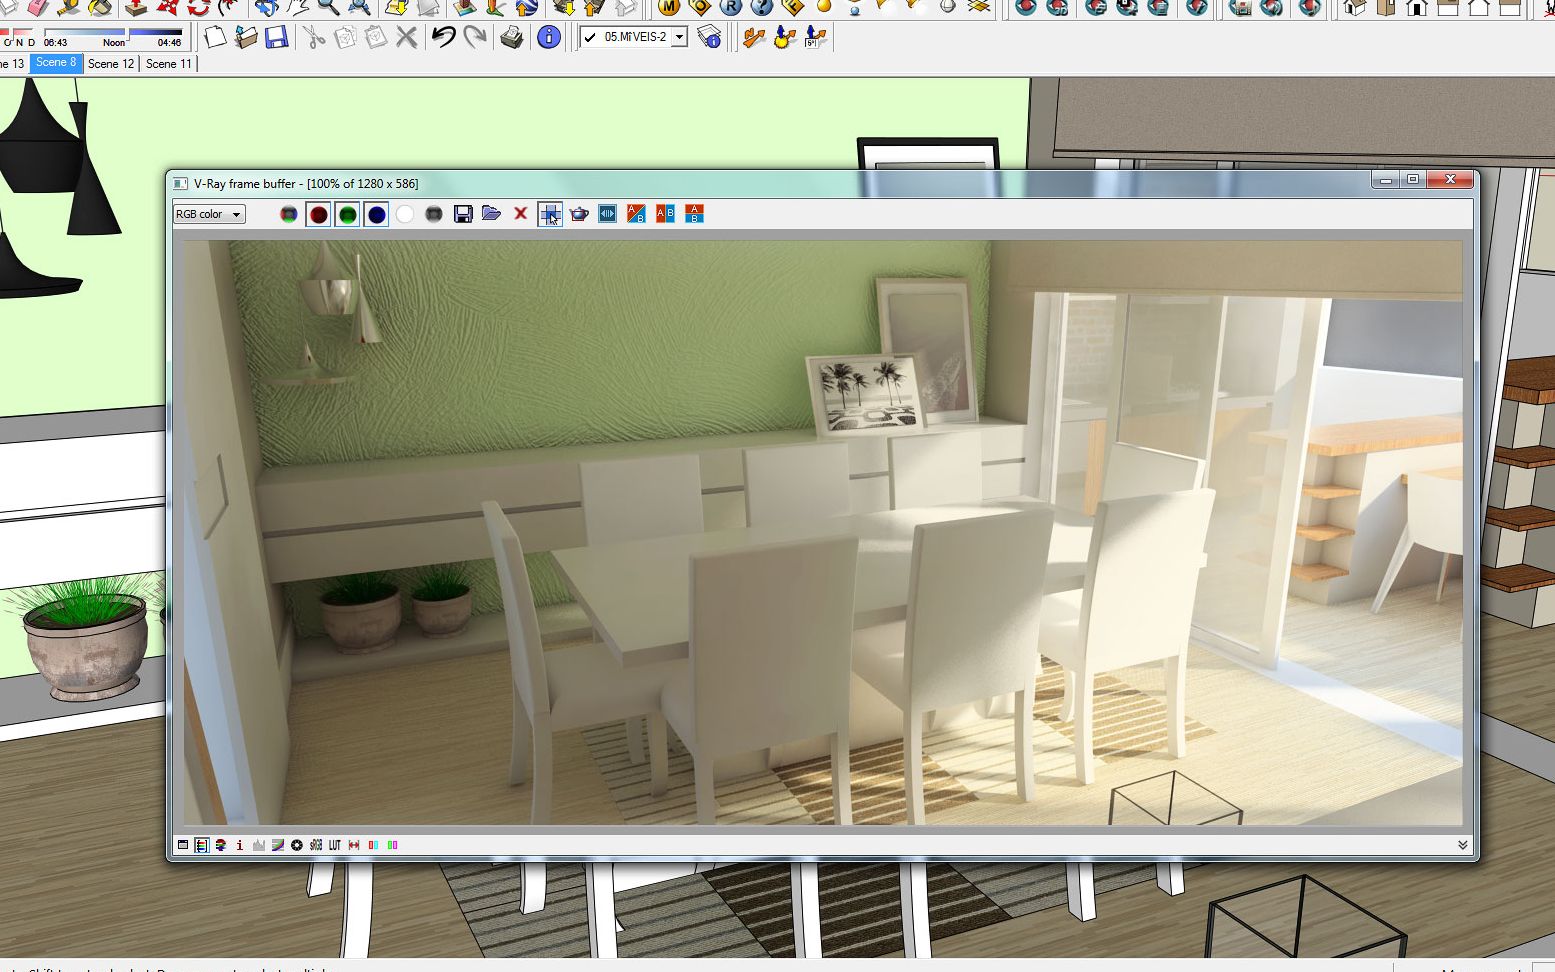Open layer dropdown showing 05.MìVEIS-2
This screenshot has width=1555, height=972.
680,37
